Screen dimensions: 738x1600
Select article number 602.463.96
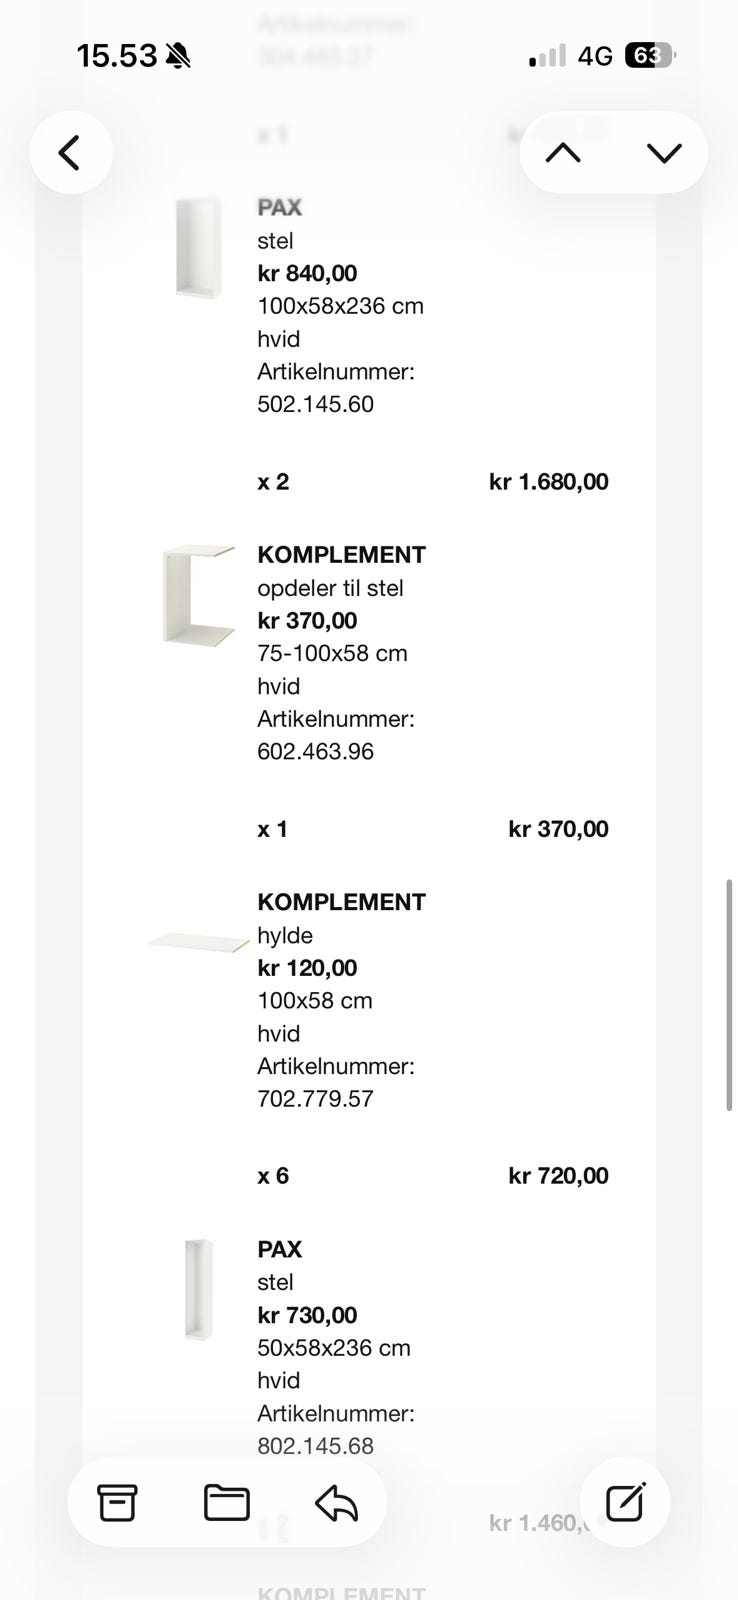coord(315,751)
